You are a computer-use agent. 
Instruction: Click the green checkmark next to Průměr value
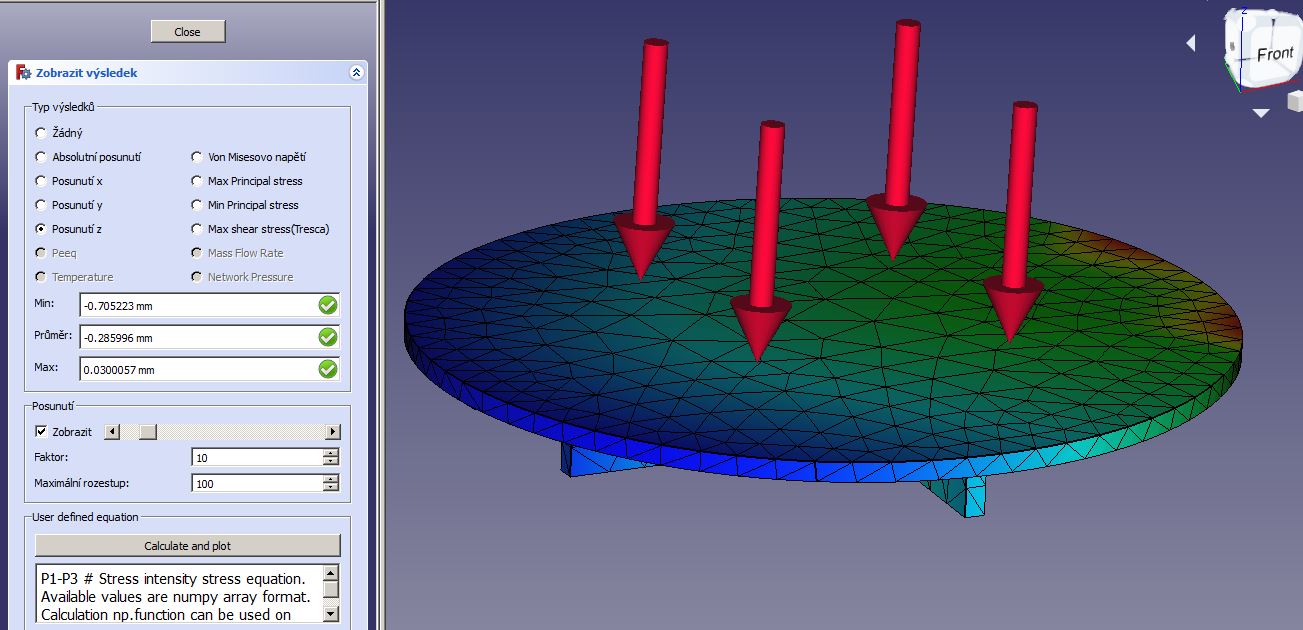click(328, 337)
